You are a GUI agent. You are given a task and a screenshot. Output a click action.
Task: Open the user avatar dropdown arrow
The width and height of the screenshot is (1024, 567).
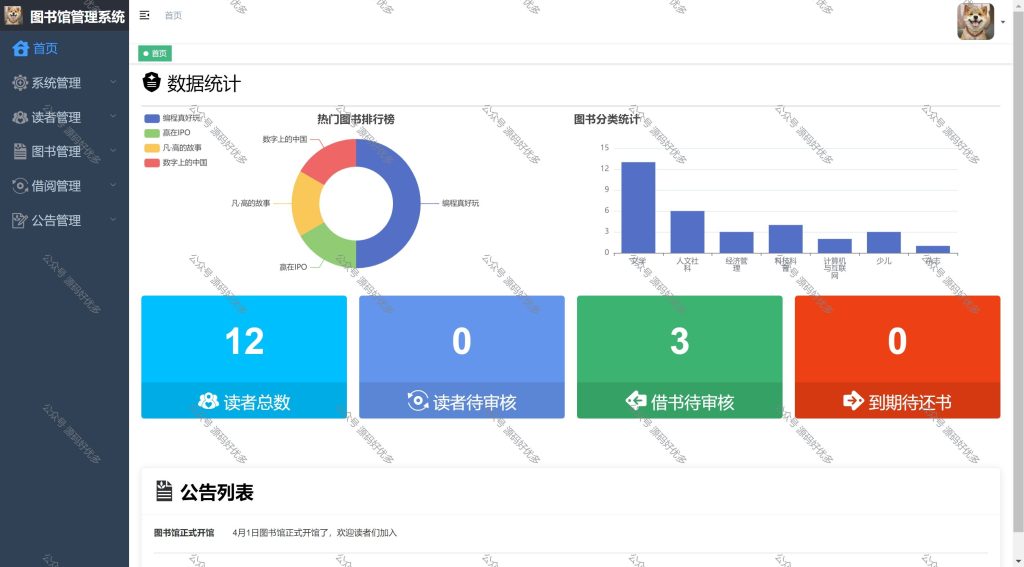click(x=1003, y=22)
